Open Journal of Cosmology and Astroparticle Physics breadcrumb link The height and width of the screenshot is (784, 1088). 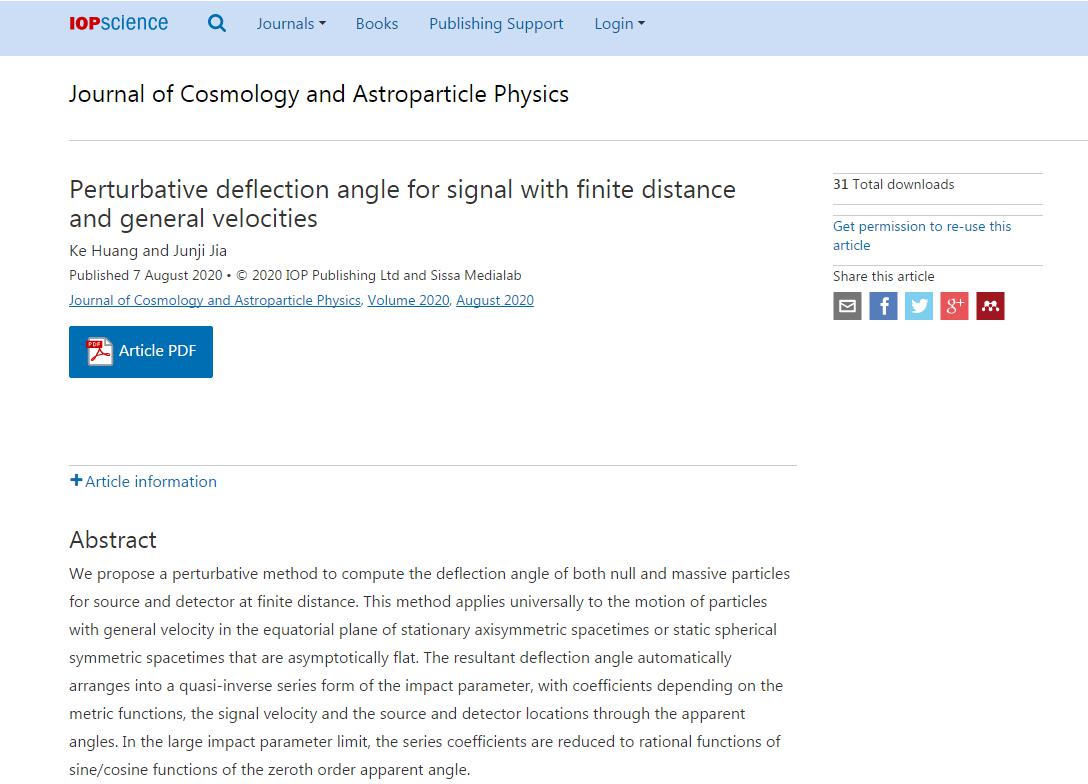coord(214,300)
